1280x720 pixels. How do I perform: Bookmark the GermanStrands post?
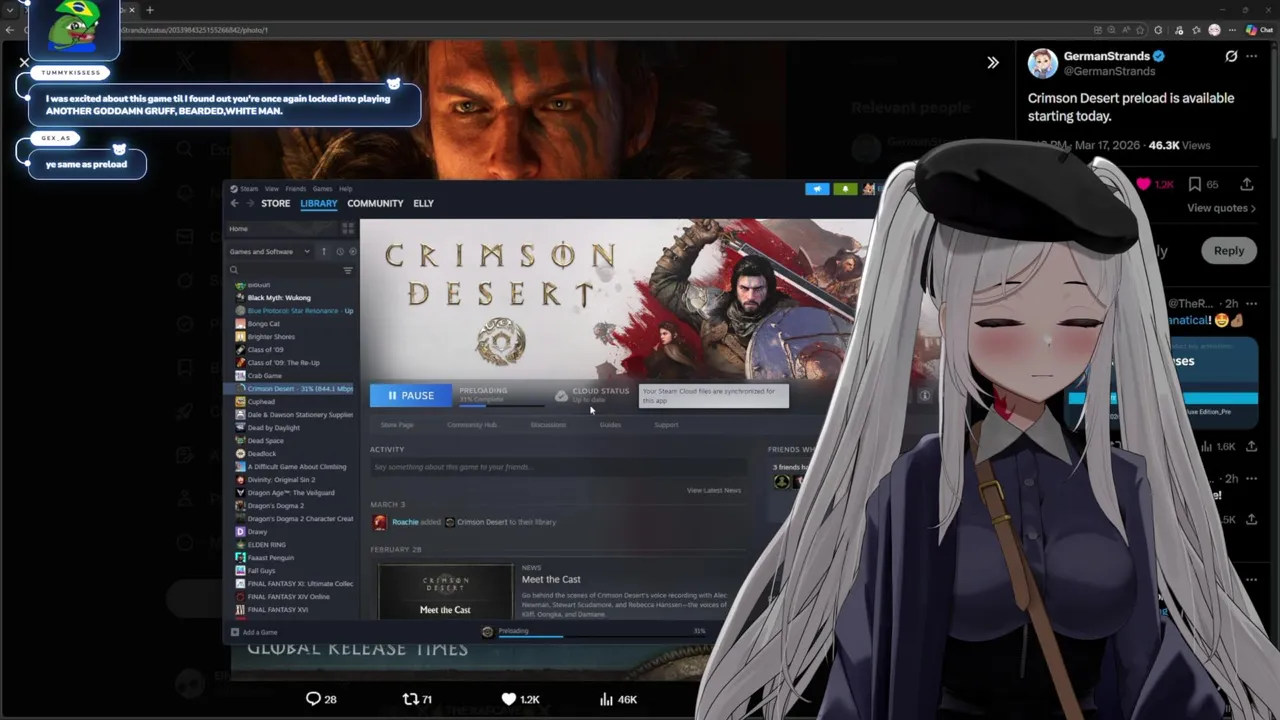tap(1194, 184)
